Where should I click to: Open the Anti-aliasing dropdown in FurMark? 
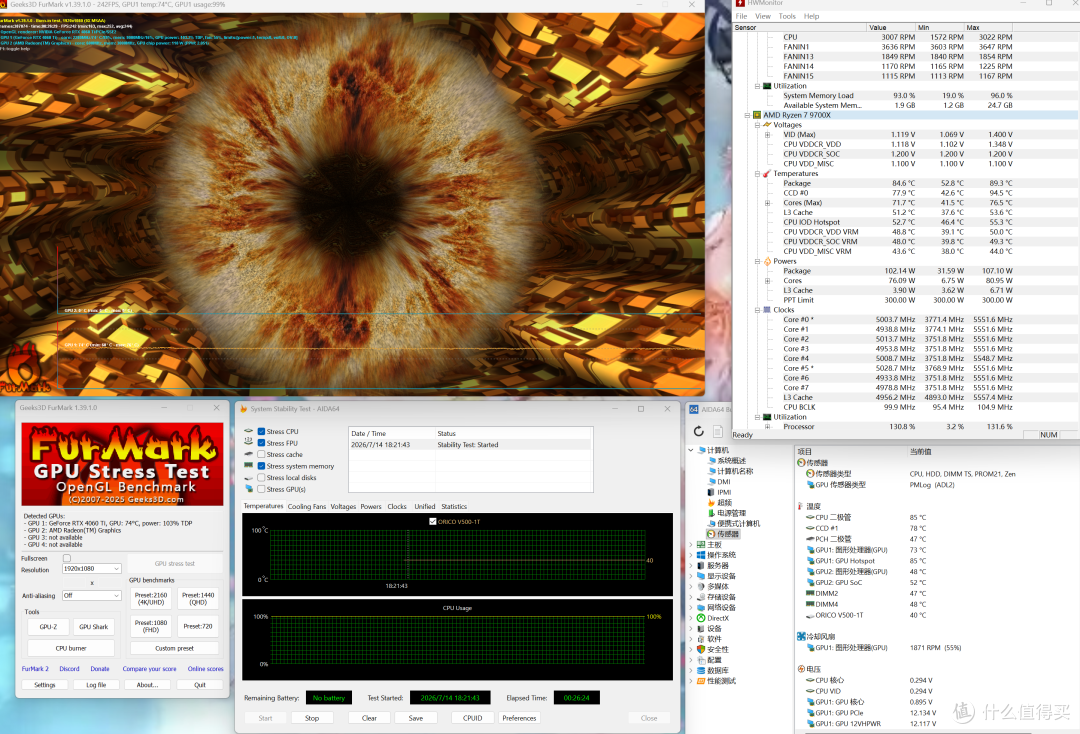click(92, 596)
